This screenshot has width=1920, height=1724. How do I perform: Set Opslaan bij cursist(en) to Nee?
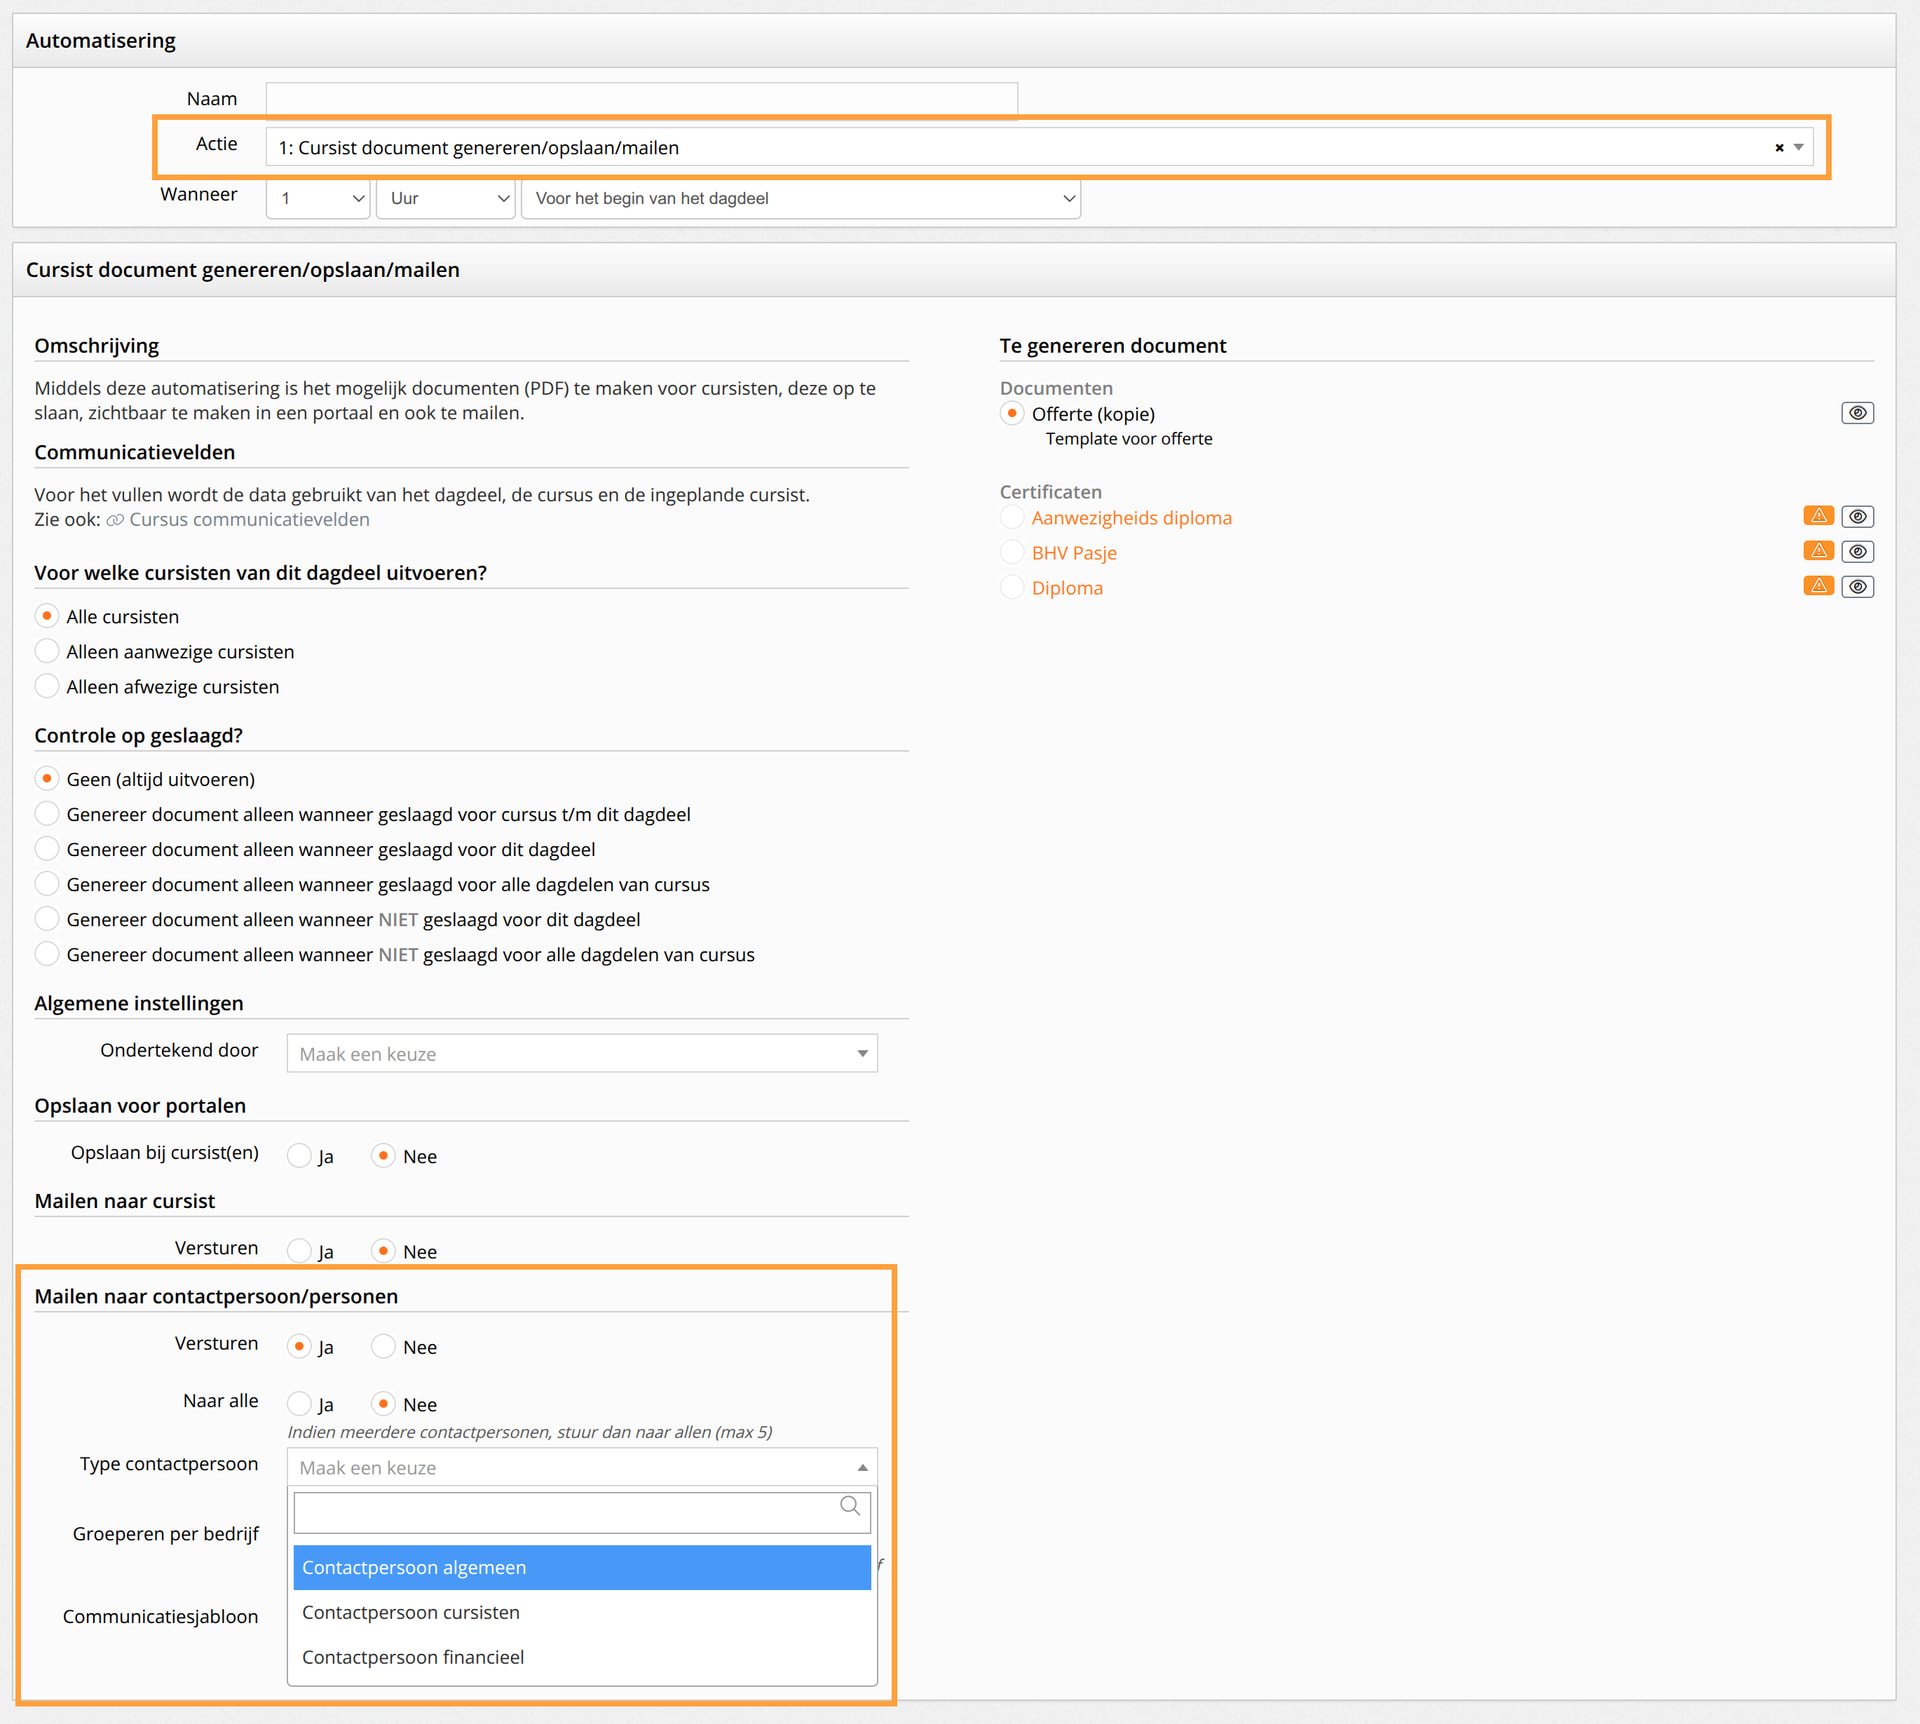[x=383, y=1156]
